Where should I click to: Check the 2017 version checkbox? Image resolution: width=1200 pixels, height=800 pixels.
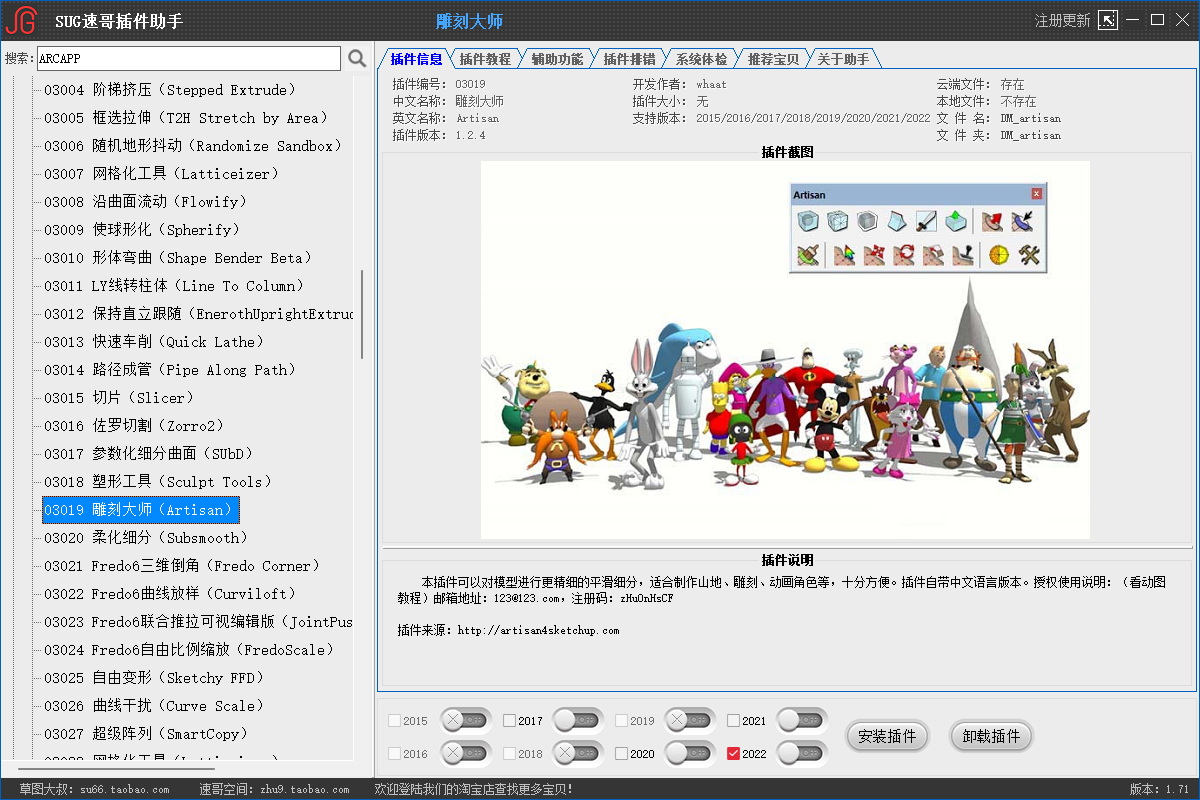510,720
